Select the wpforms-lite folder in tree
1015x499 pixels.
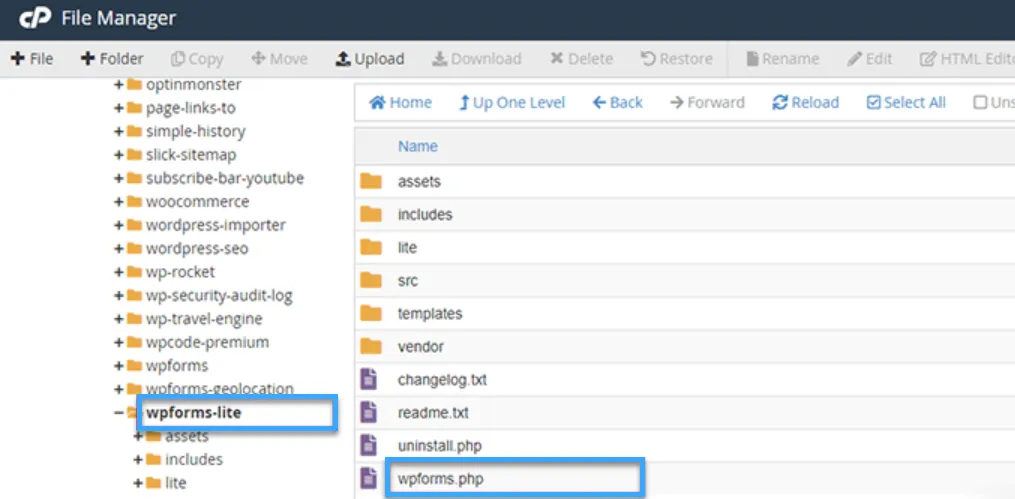[x=194, y=412]
